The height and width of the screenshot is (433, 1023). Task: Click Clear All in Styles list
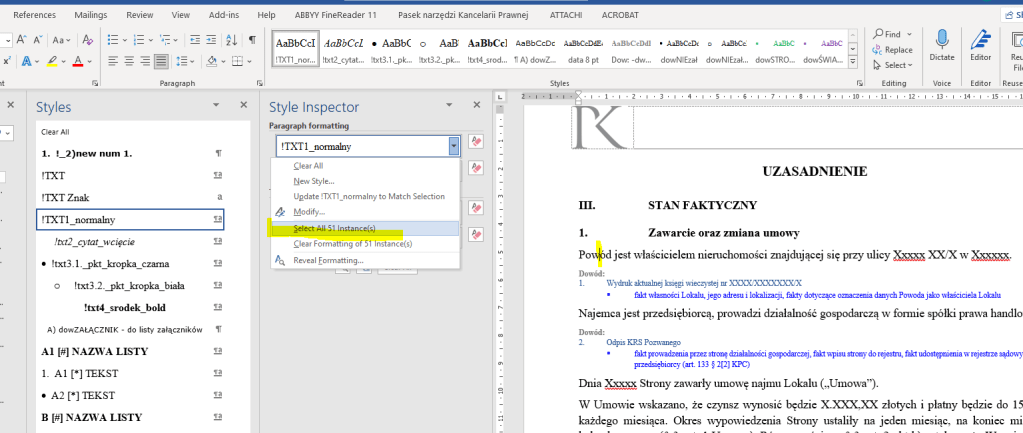pyautogui.click(x=55, y=131)
